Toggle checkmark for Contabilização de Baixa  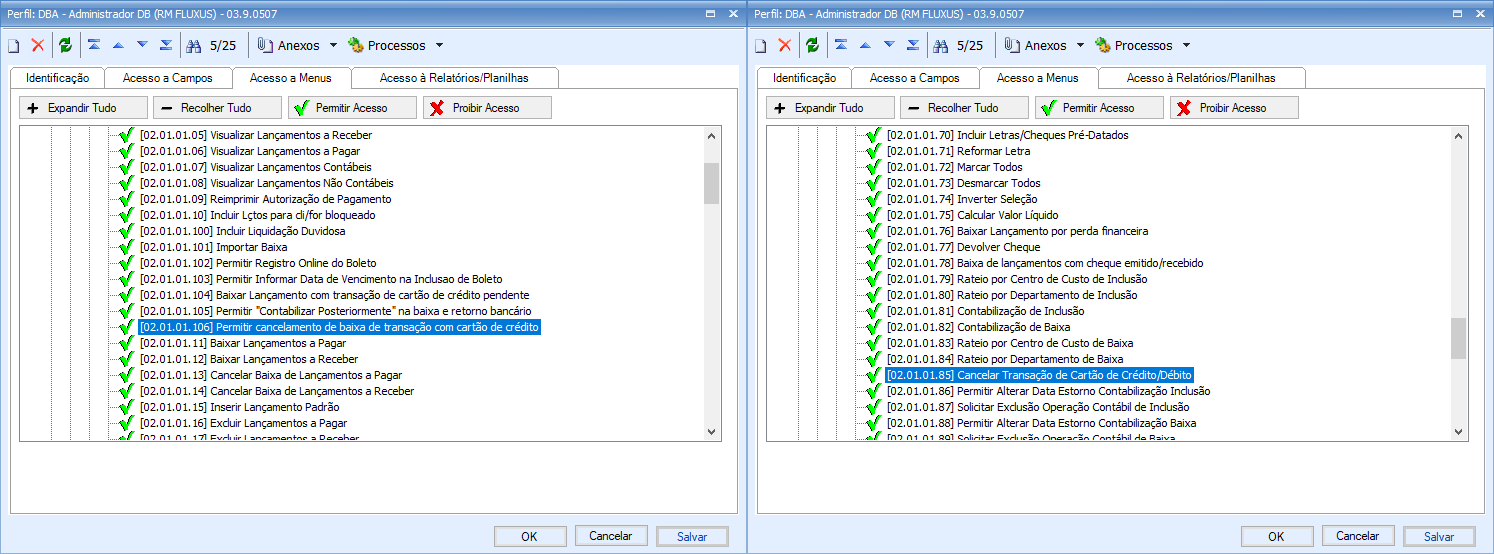coord(873,327)
